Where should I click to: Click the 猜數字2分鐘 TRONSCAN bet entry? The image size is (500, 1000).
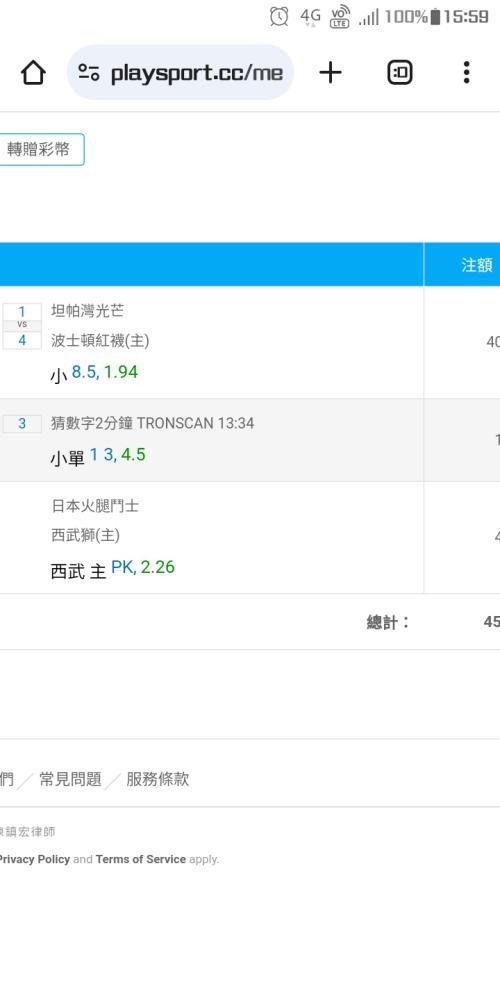tap(152, 423)
